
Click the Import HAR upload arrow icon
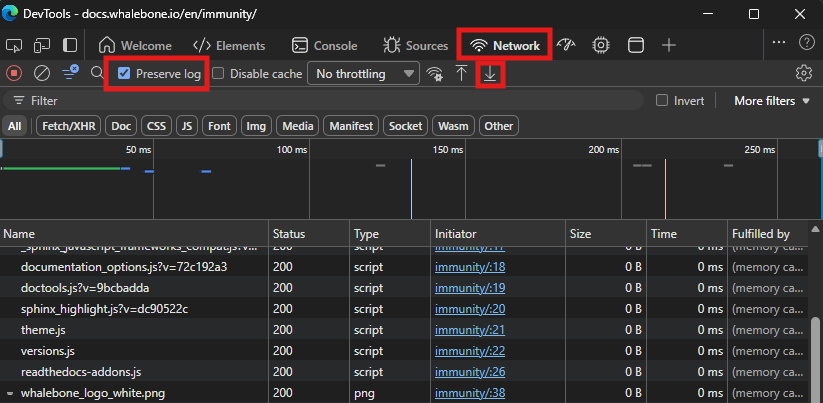461,73
